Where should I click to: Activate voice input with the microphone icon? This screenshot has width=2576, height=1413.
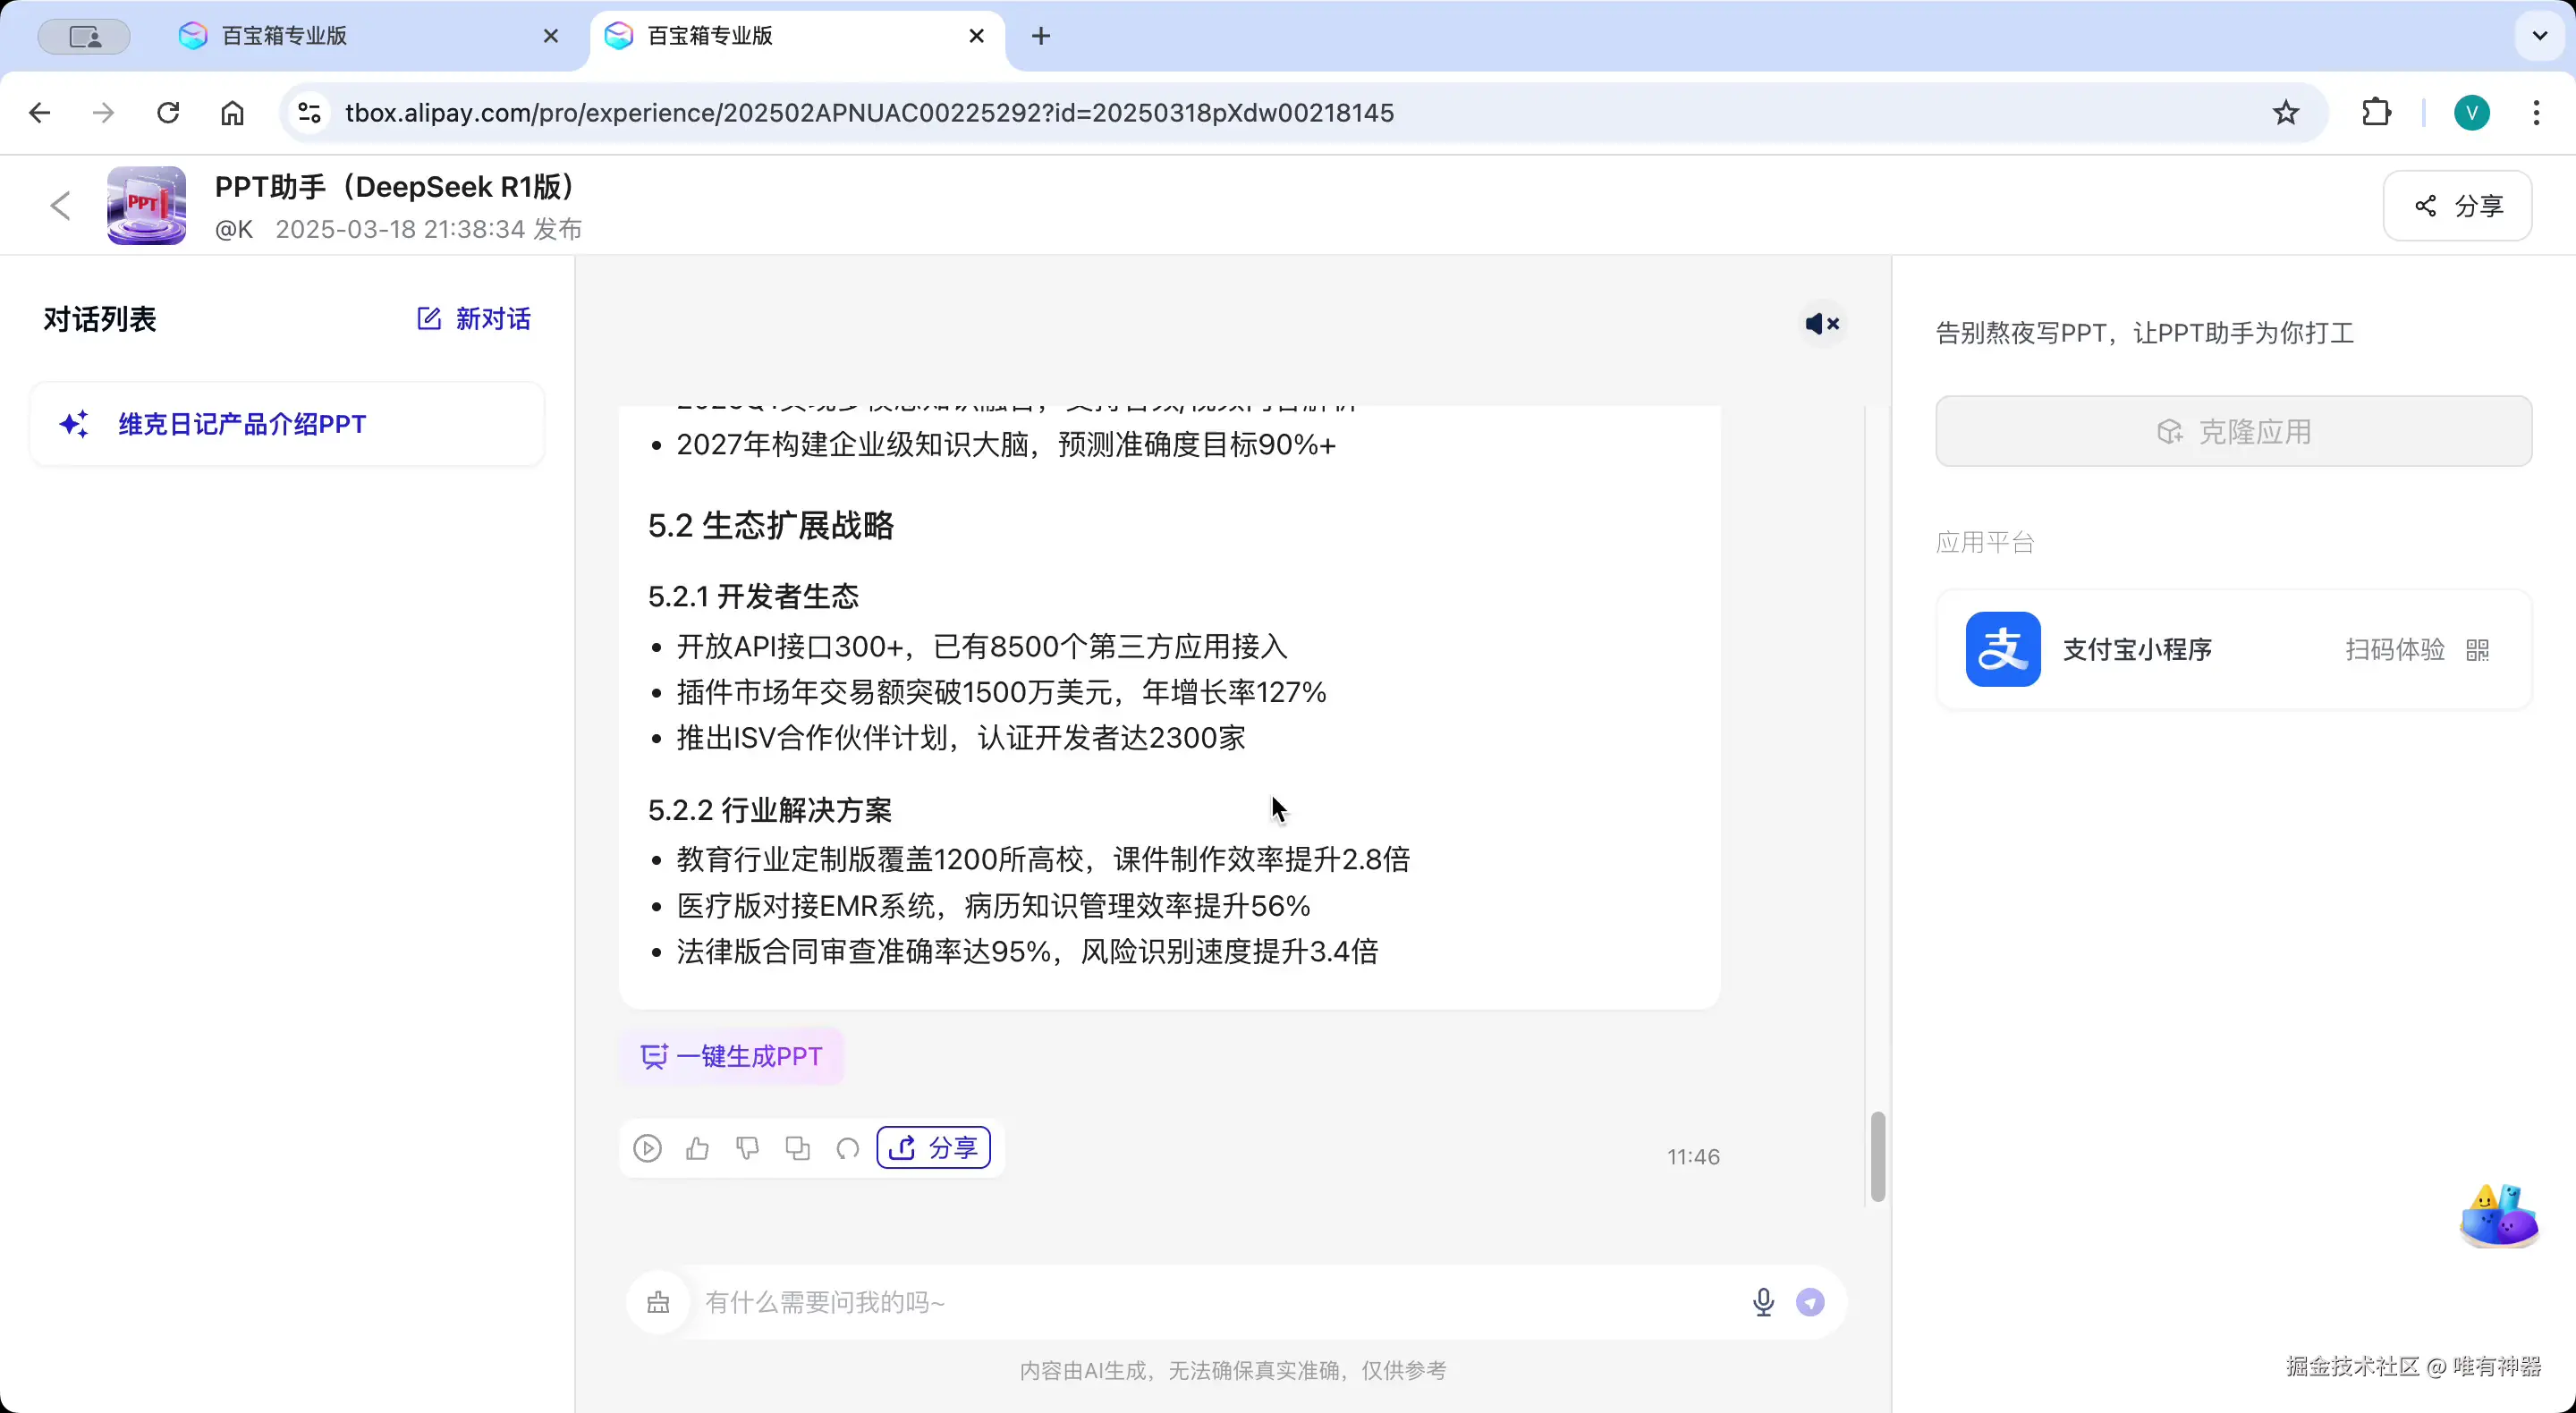pyautogui.click(x=1763, y=1302)
